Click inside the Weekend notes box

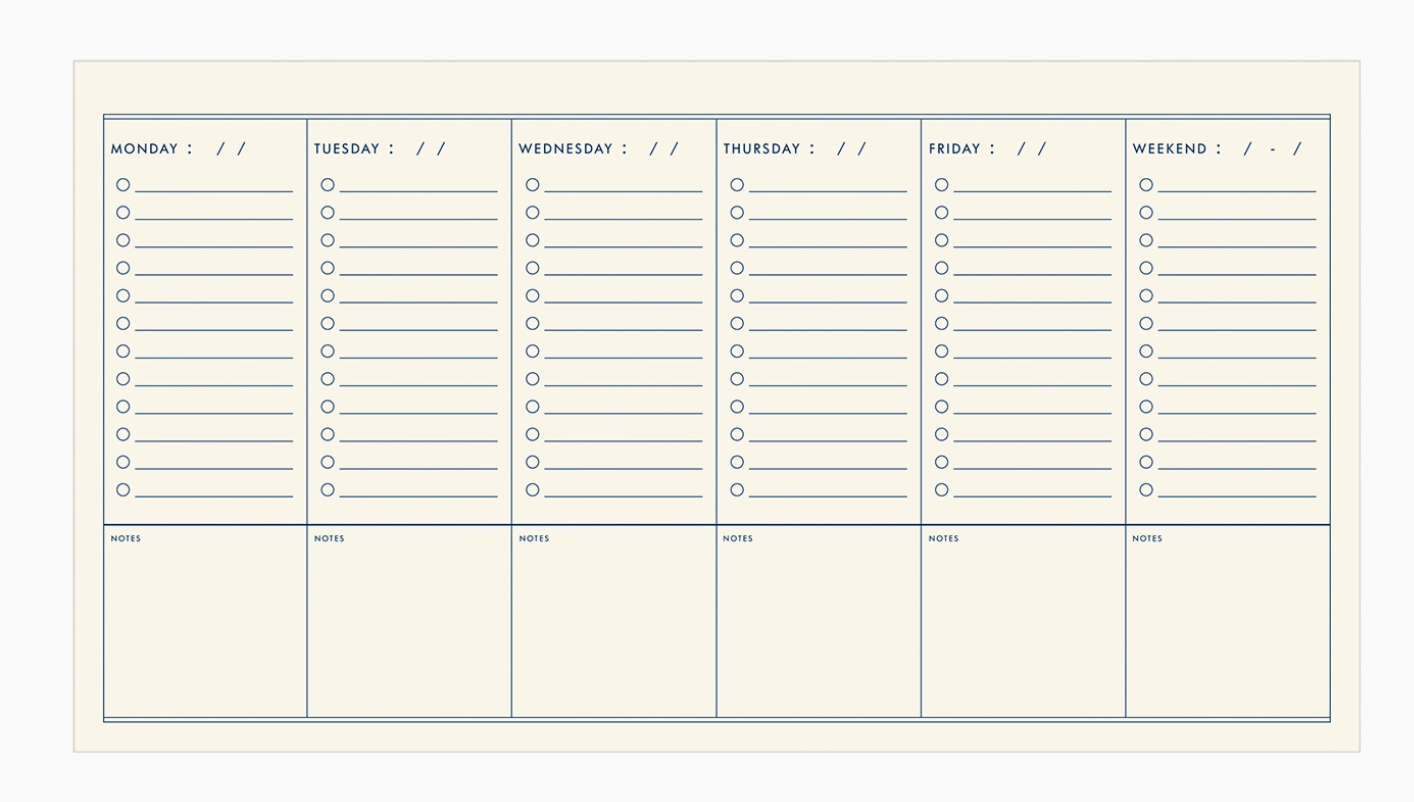point(1227,625)
